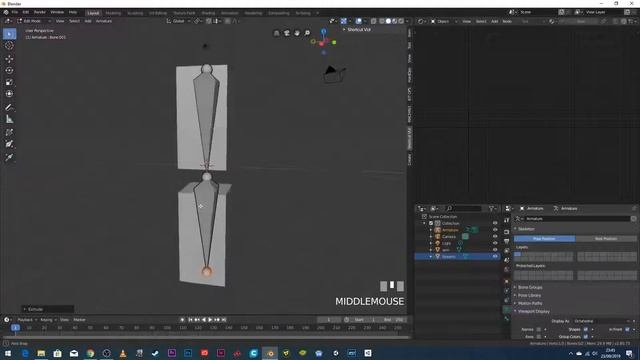Toggle the Shapes display checkbox

click(x=586, y=329)
